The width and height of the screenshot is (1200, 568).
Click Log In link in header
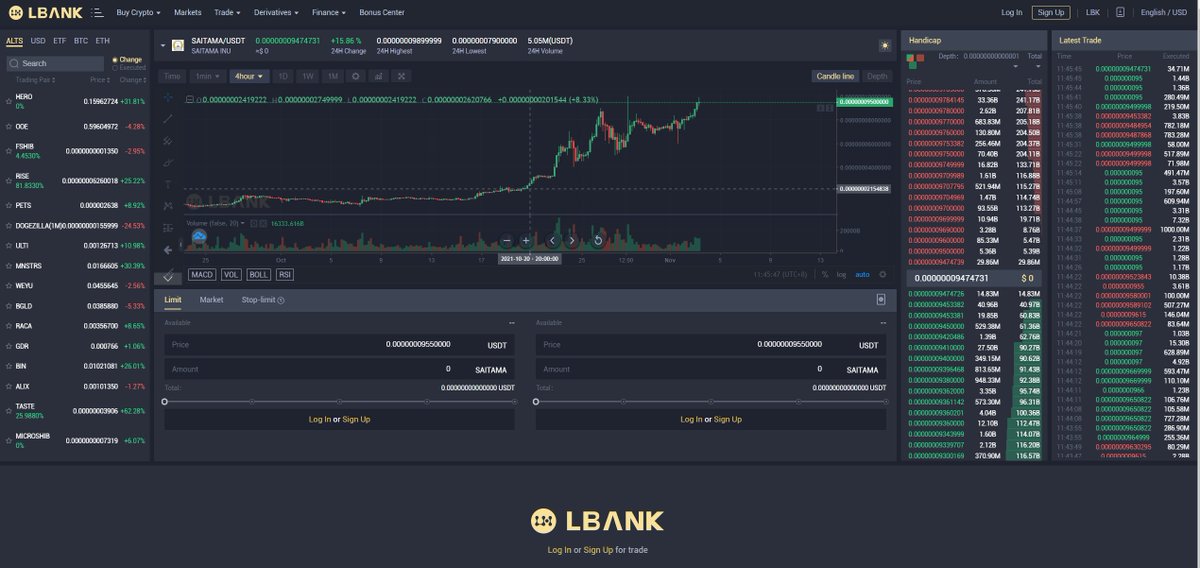[x=1012, y=13]
